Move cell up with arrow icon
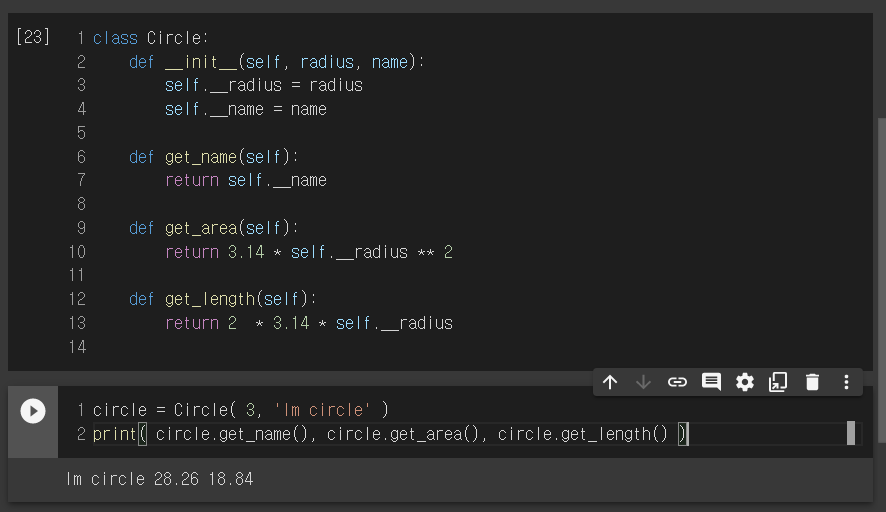The width and height of the screenshot is (886, 512). click(610, 383)
